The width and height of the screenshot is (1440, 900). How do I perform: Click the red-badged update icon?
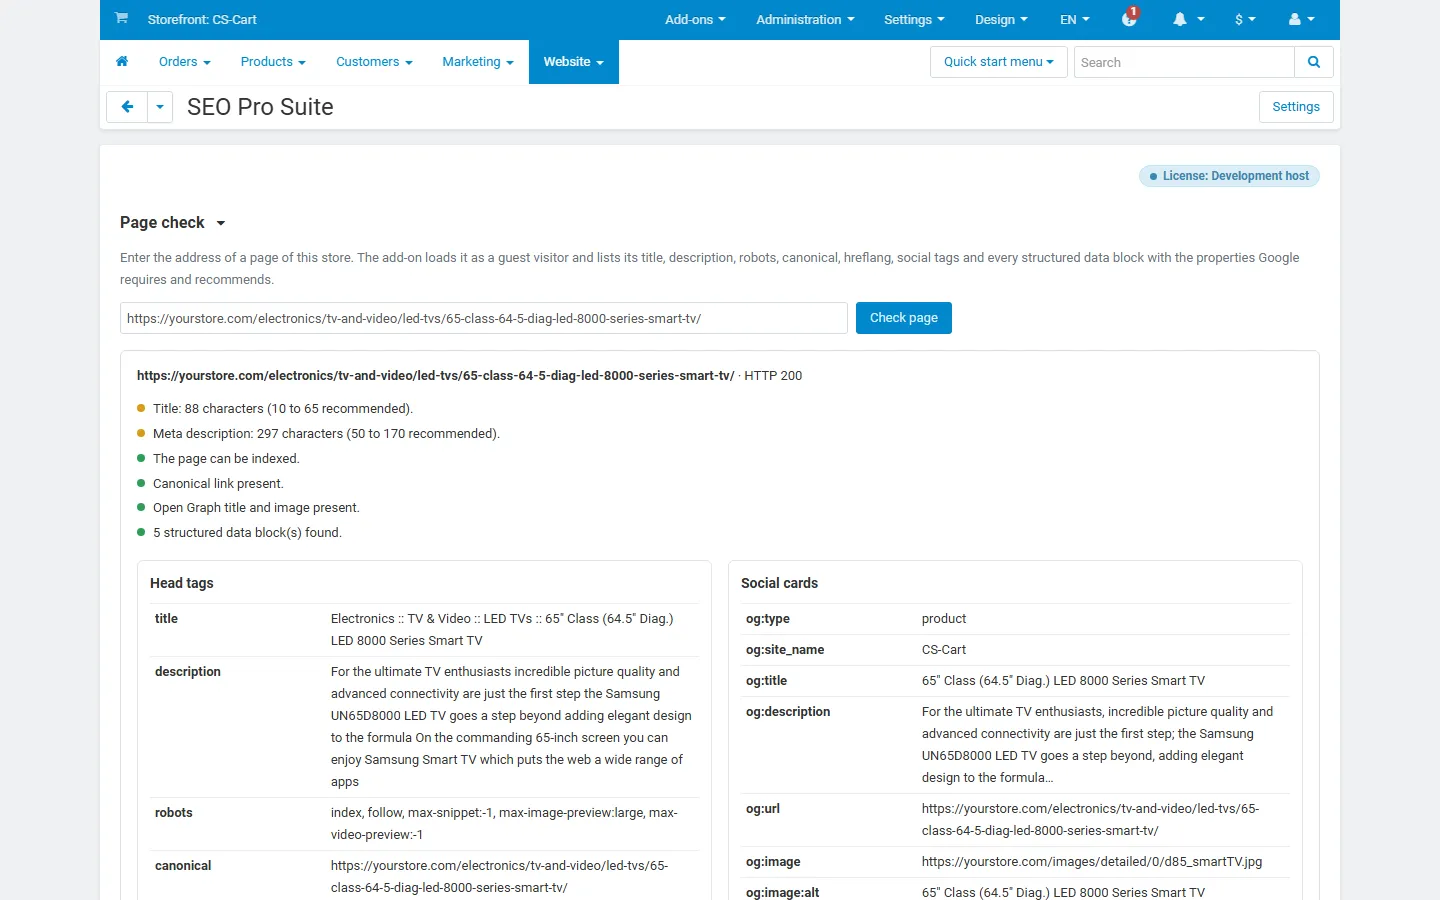coord(1130,17)
